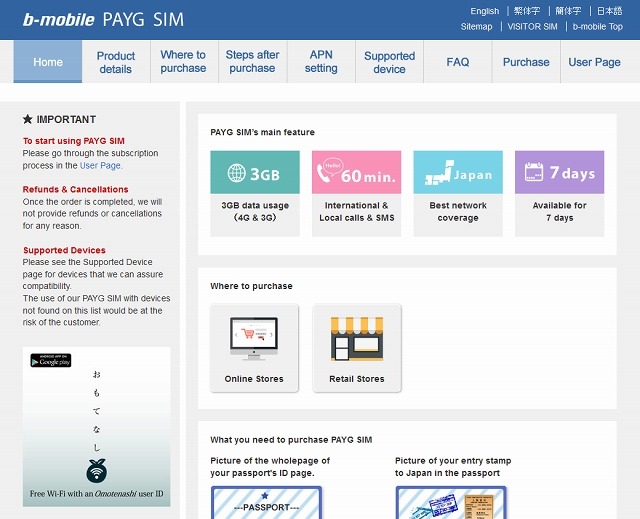Click 'Refunds & Cancellations' heading

tap(76, 189)
